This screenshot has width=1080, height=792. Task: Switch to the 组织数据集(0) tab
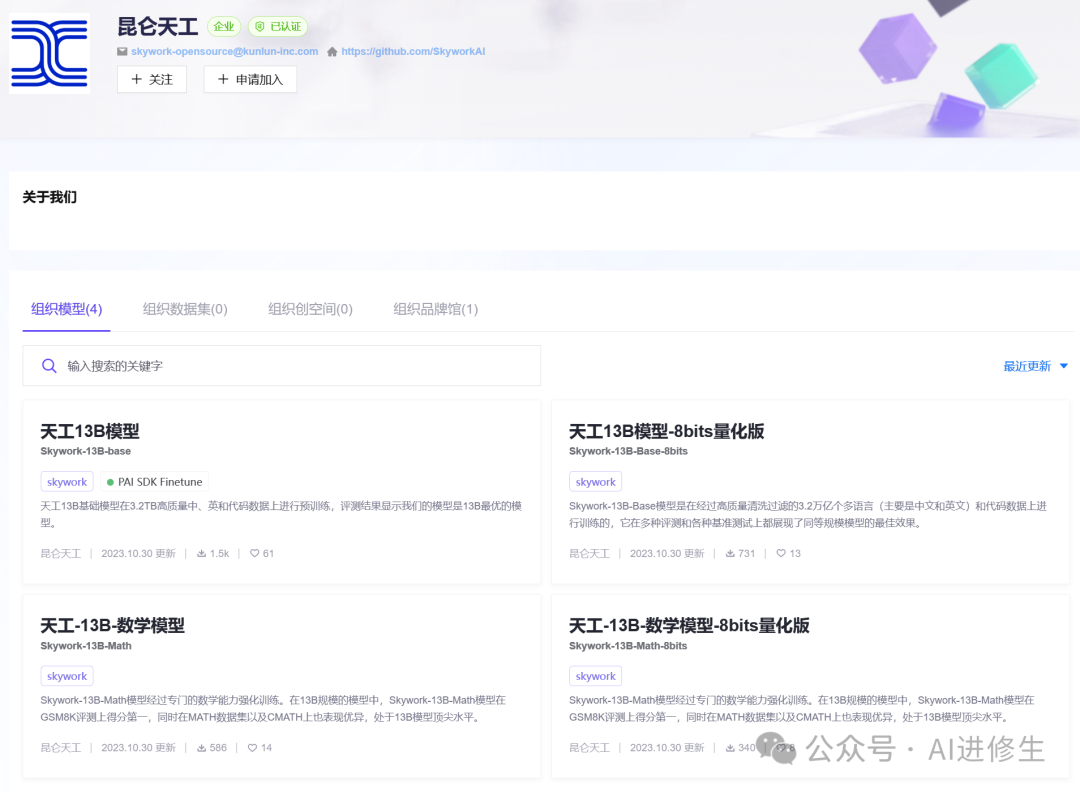coord(184,309)
